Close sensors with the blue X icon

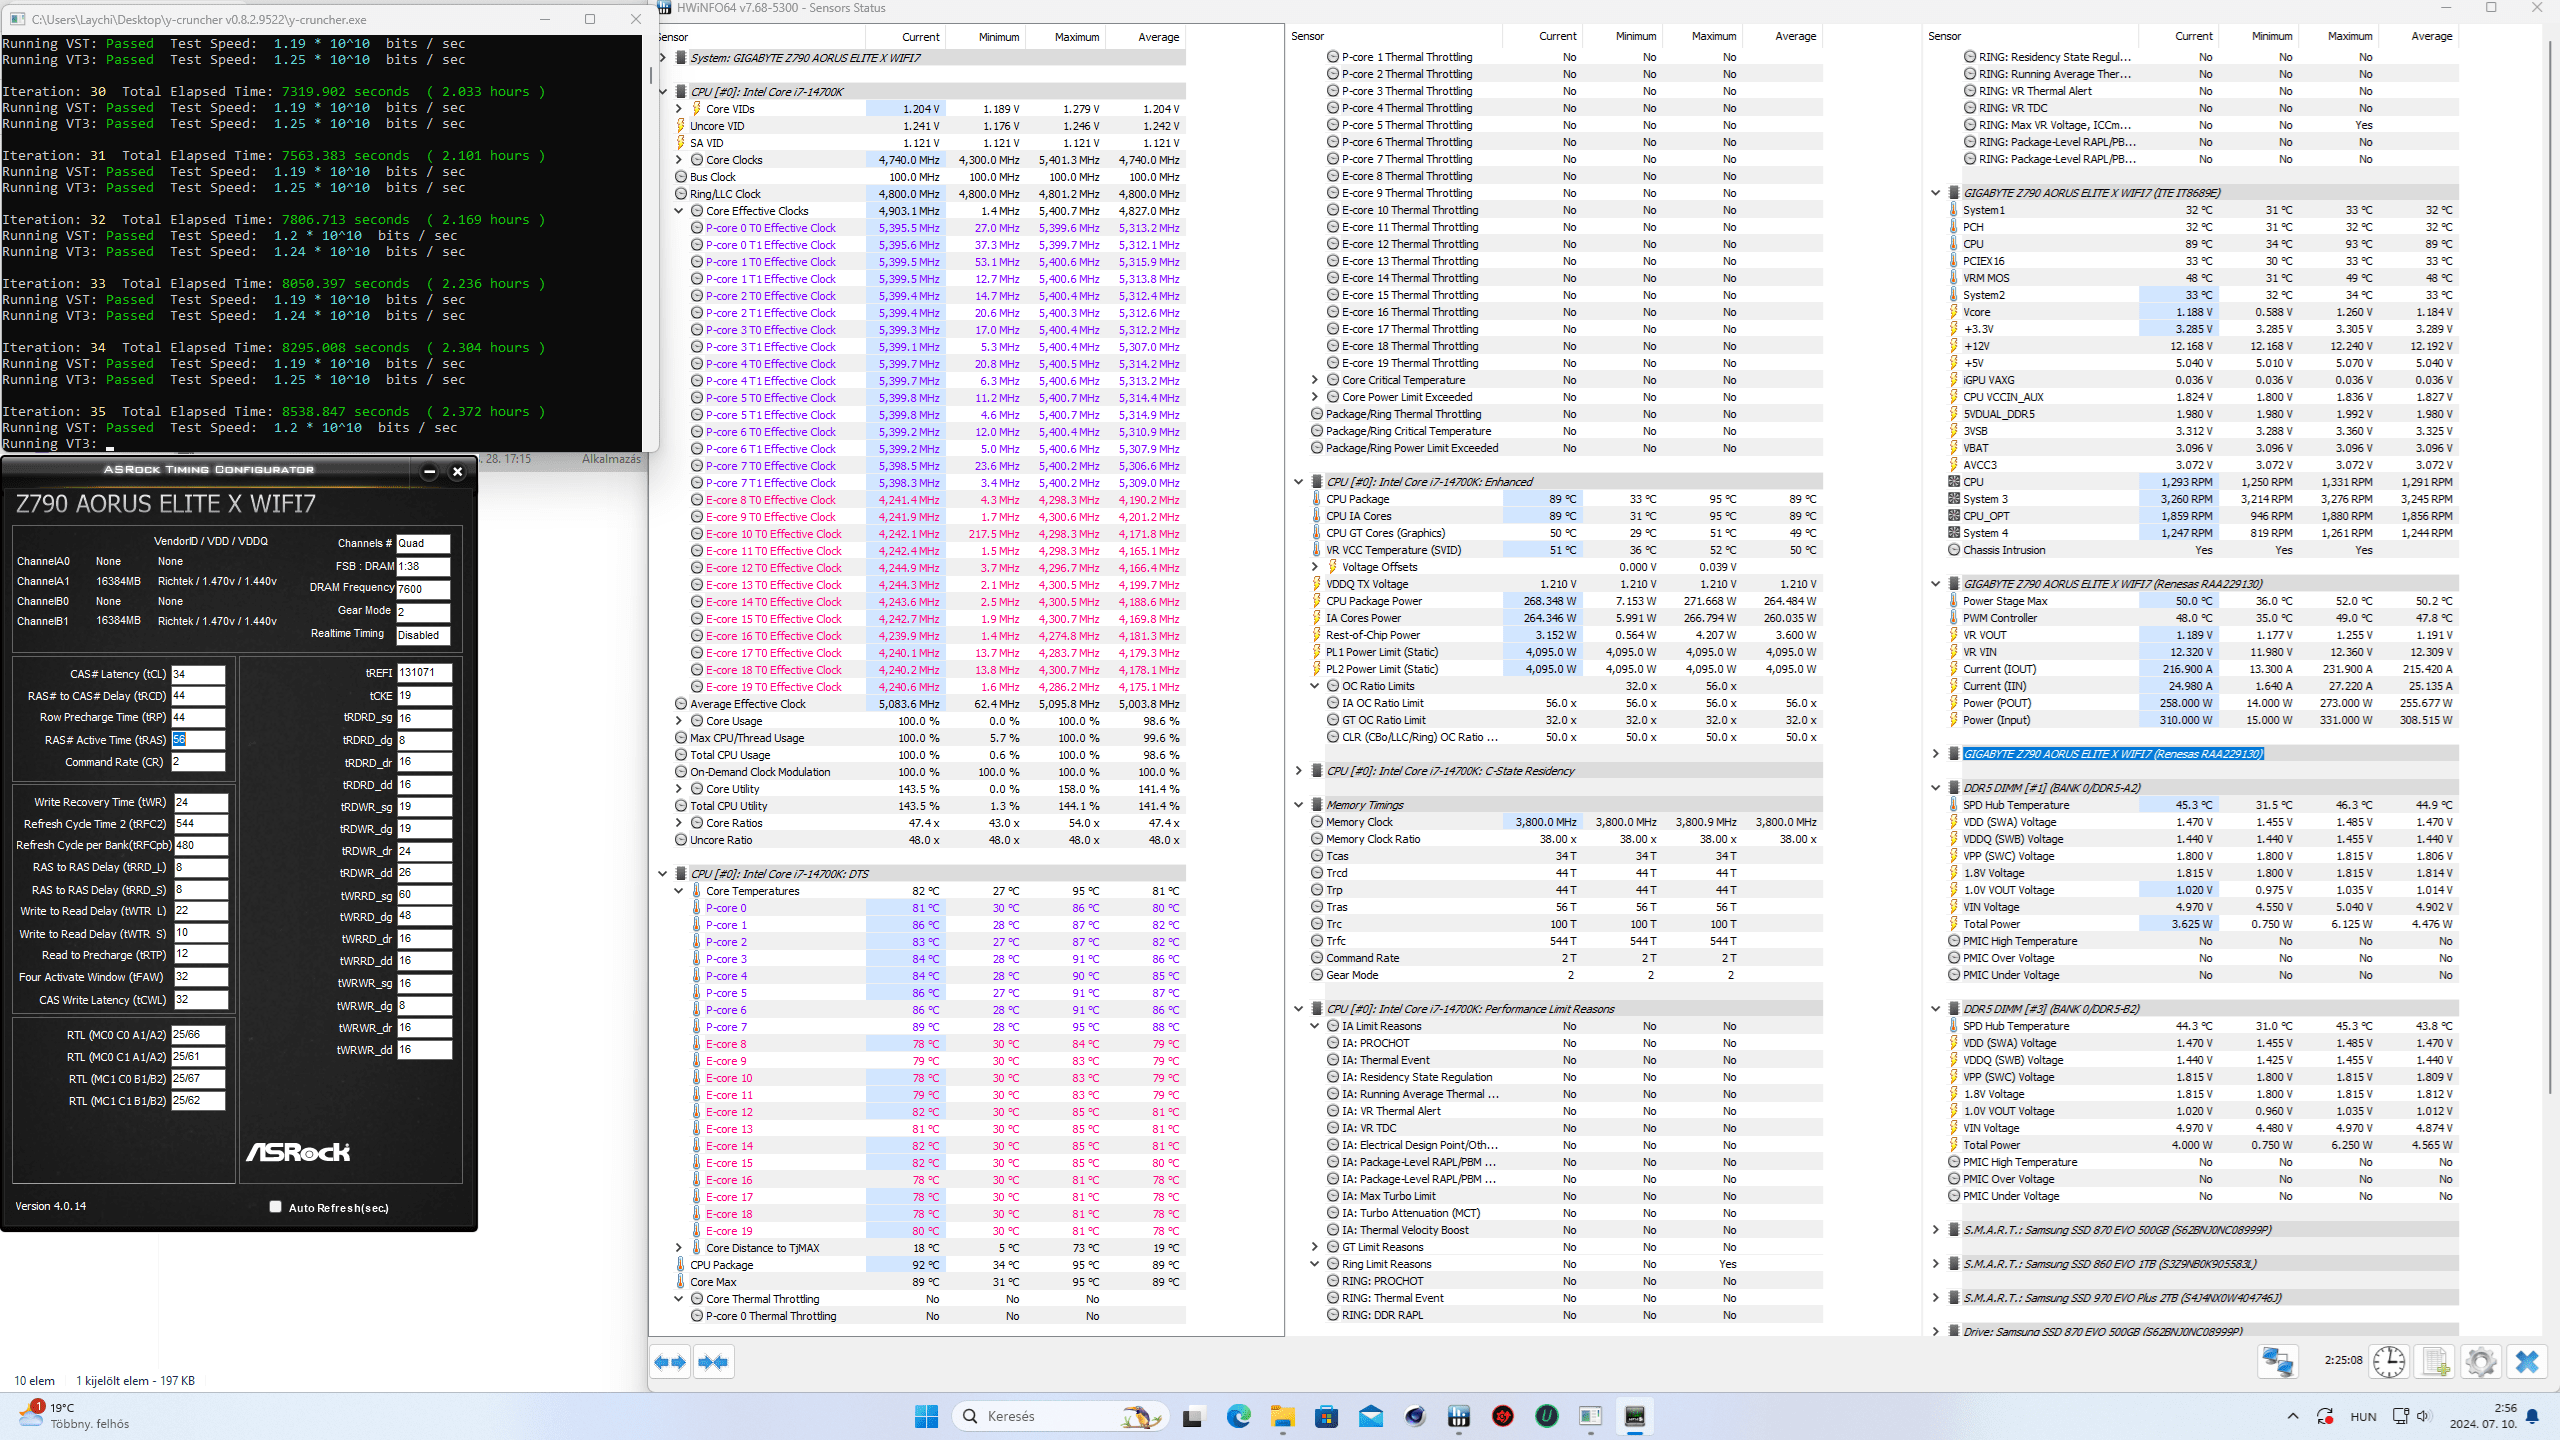point(2527,1361)
